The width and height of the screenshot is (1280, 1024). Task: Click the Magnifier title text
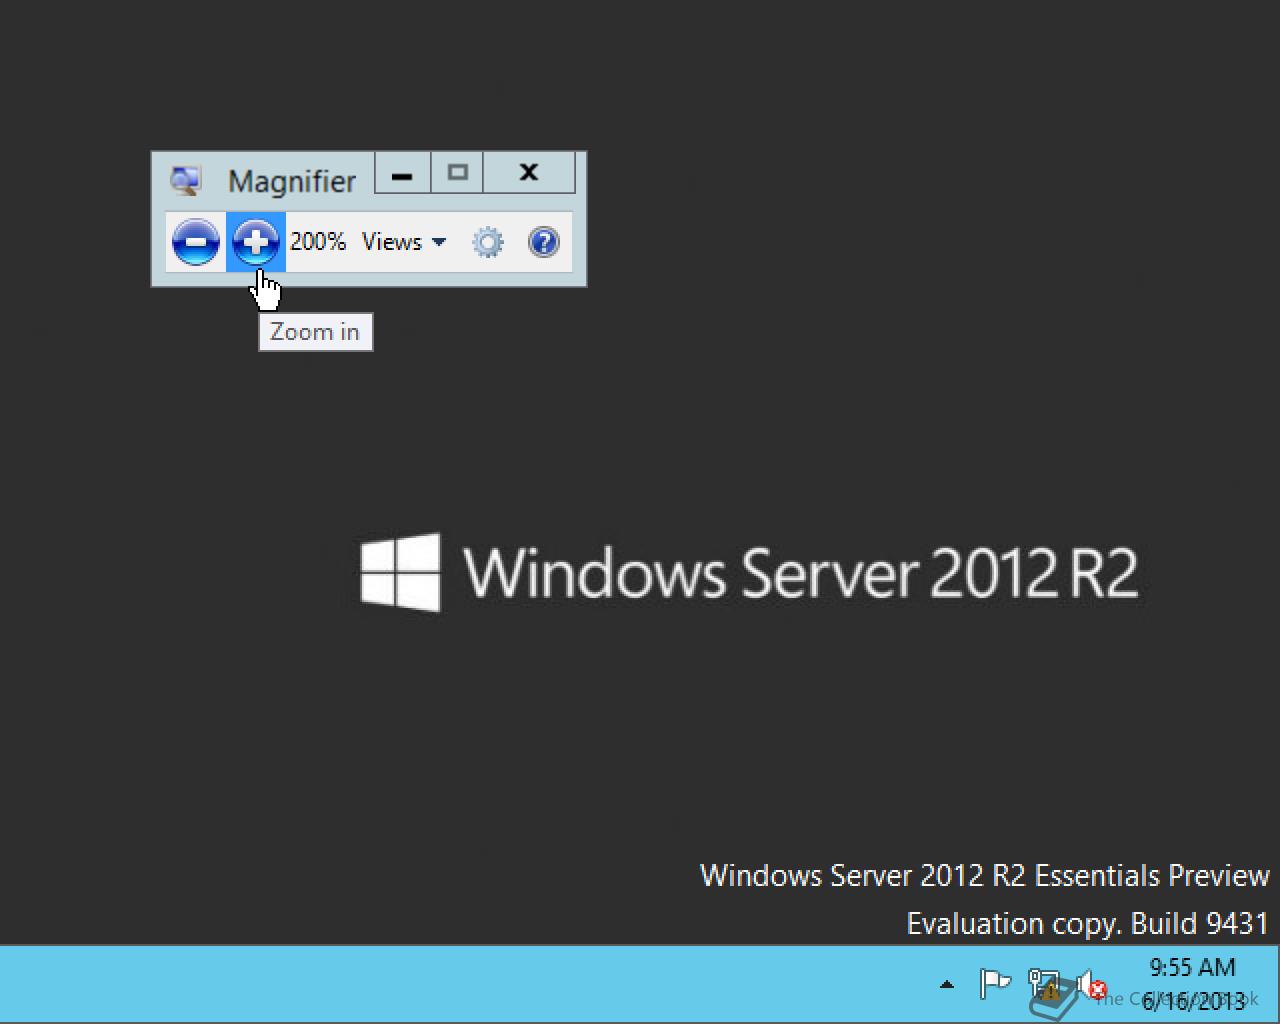tap(292, 181)
